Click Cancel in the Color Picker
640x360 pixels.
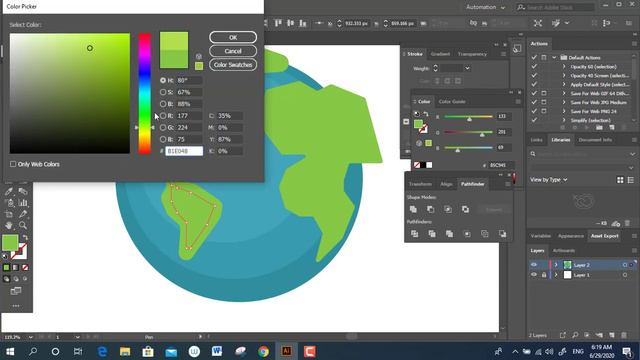point(233,51)
